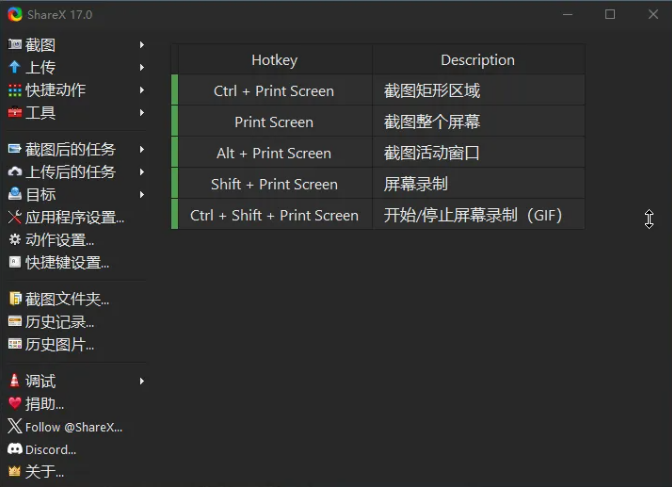Click the 应用程序设置 wrench icon
This screenshot has width=672, height=487.
[15, 217]
